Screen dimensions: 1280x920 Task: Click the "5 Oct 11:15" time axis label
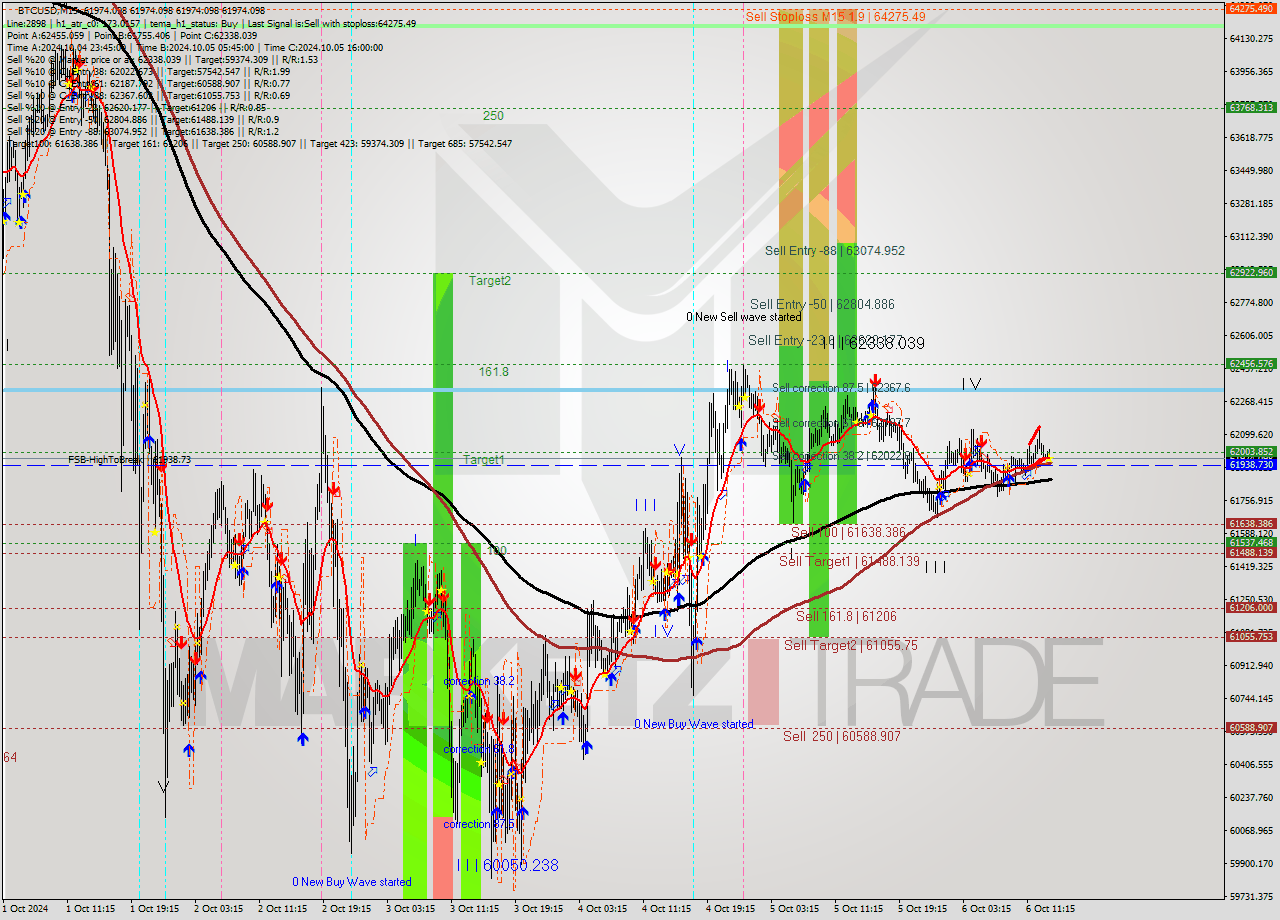[x=858, y=909]
